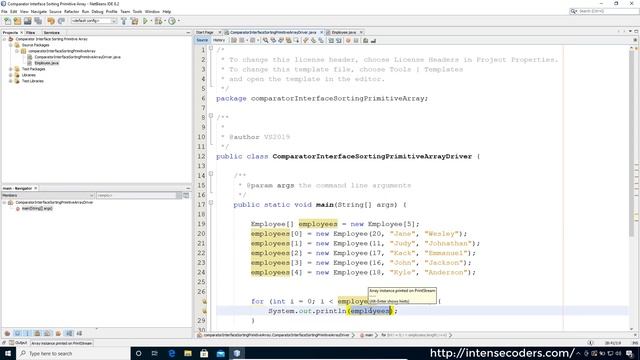Click hint lightbulb on the println line

click(x=204, y=311)
